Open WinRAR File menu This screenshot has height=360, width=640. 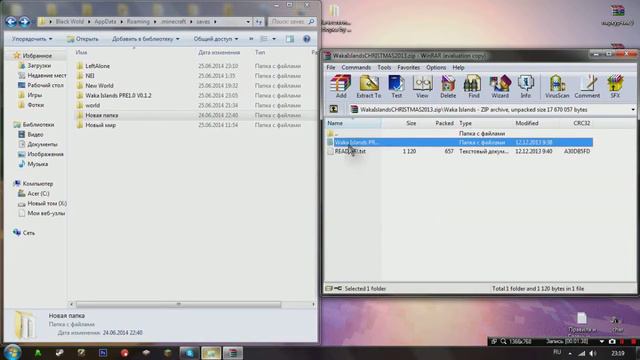pyautogui.click(x=331, y=67)
